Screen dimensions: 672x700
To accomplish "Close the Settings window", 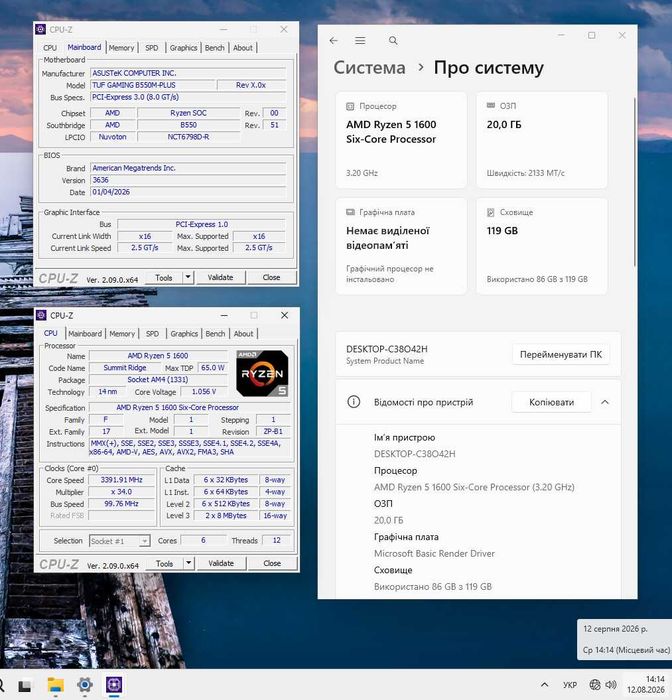I will tap(622, 35).
